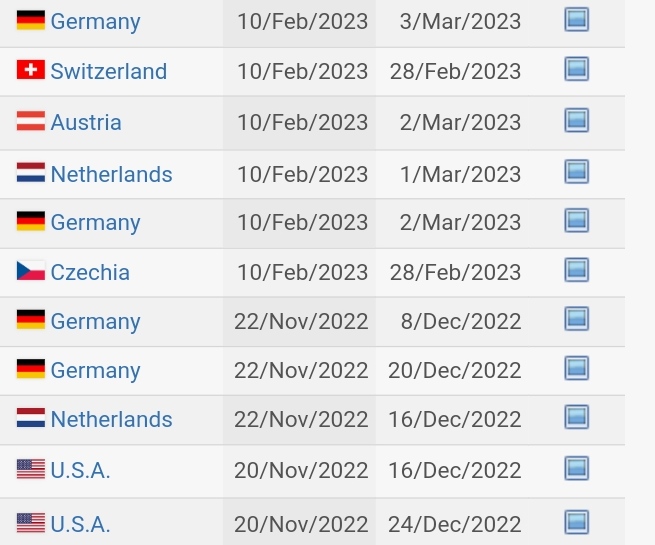The image size is (655, 545).
Task: Click Netherlands link dated 1/Mar/2023
Action: tap(111, 174)
